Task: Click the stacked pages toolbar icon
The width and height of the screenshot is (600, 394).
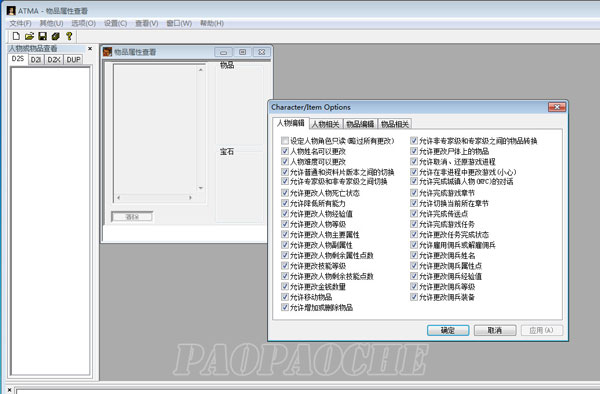Action: [55, 36]
